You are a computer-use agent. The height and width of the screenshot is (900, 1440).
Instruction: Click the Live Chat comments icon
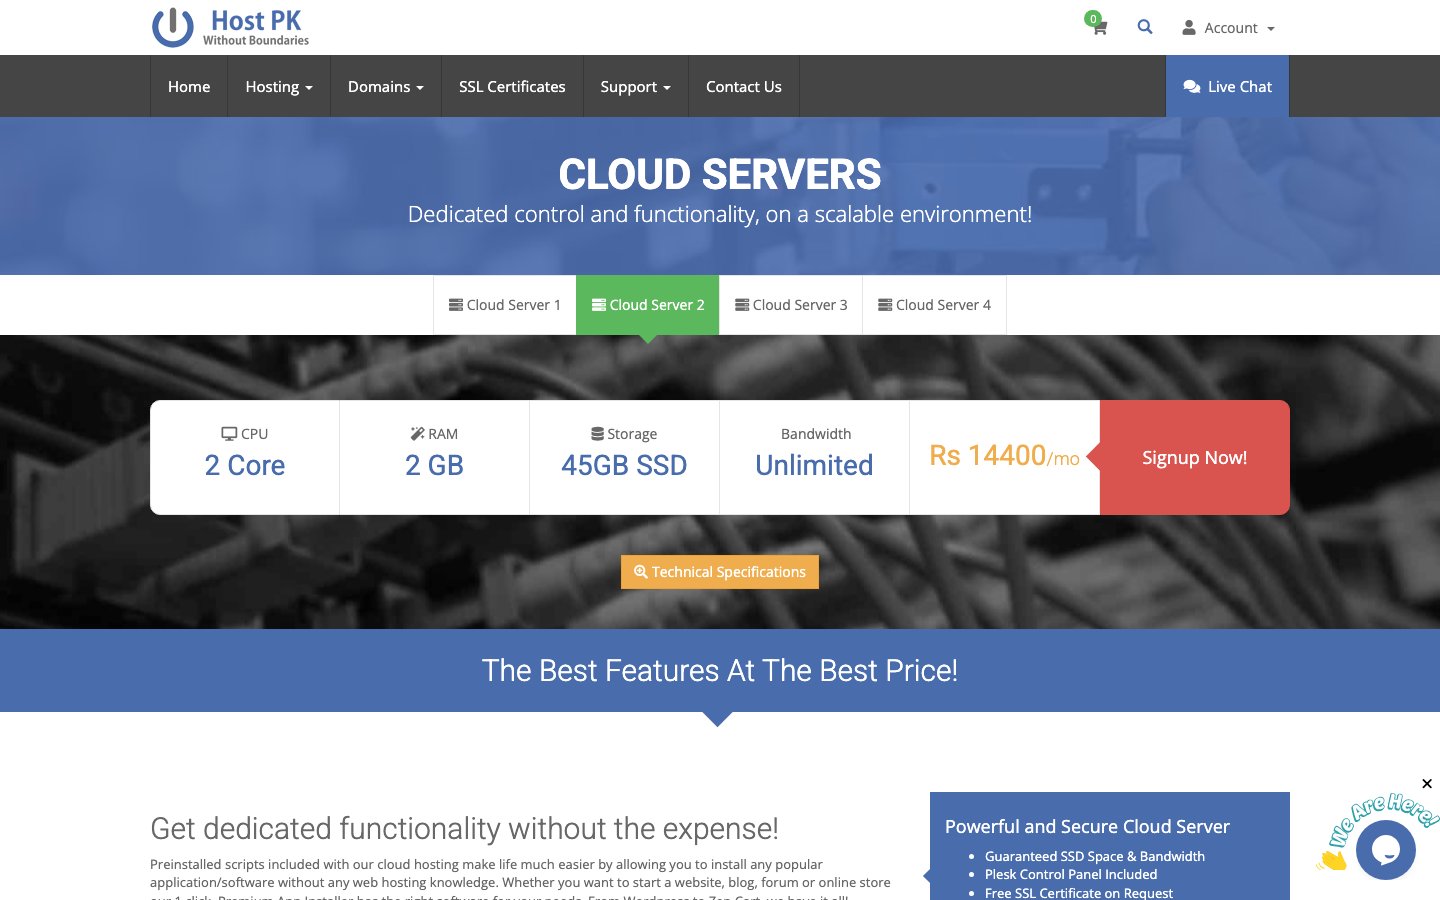1192,87
